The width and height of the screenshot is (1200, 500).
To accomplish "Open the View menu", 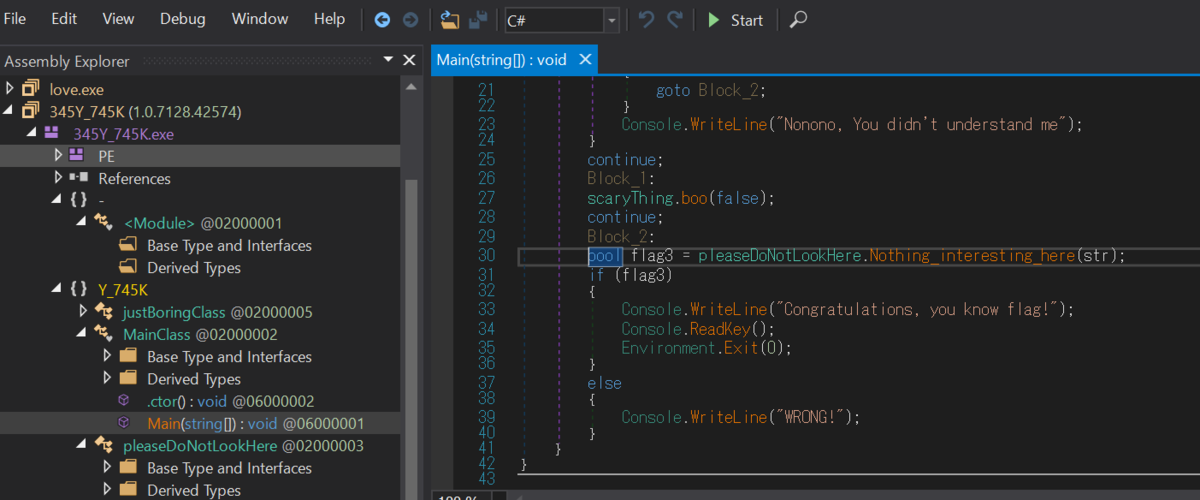I will point(118,19).
